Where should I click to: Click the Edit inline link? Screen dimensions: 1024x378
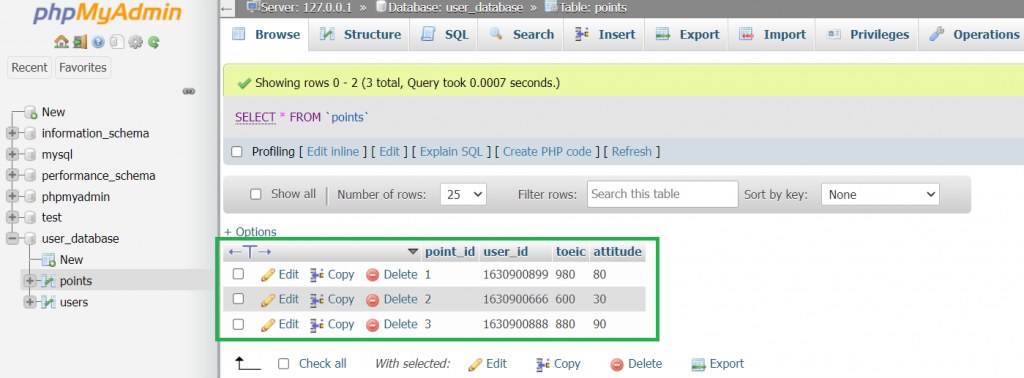pyautogui.click(x=333, y=151)
